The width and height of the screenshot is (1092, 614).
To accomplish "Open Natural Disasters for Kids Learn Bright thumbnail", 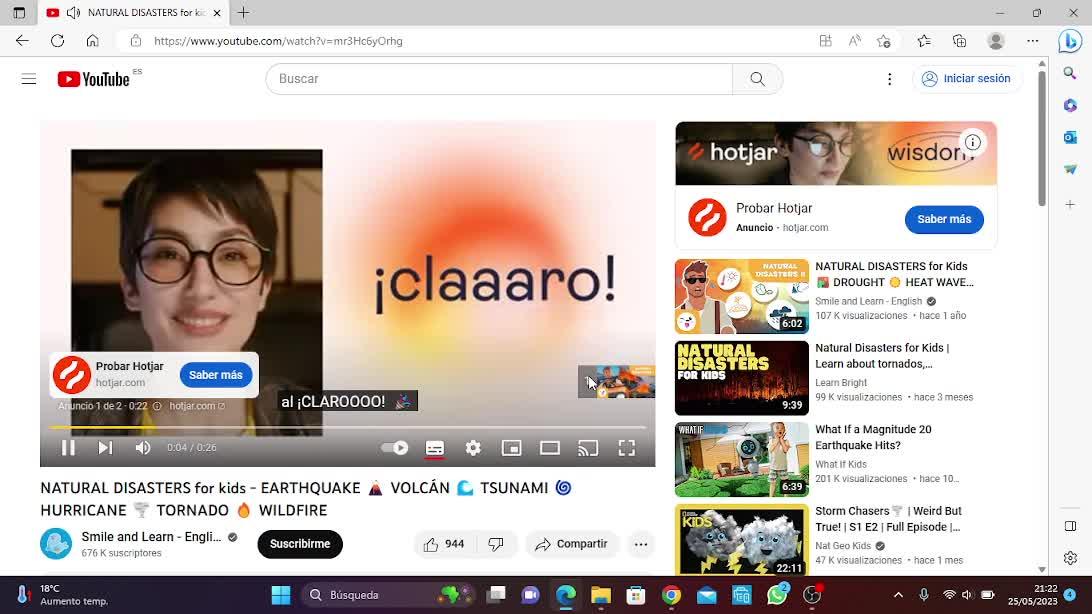I will [742, 378].
